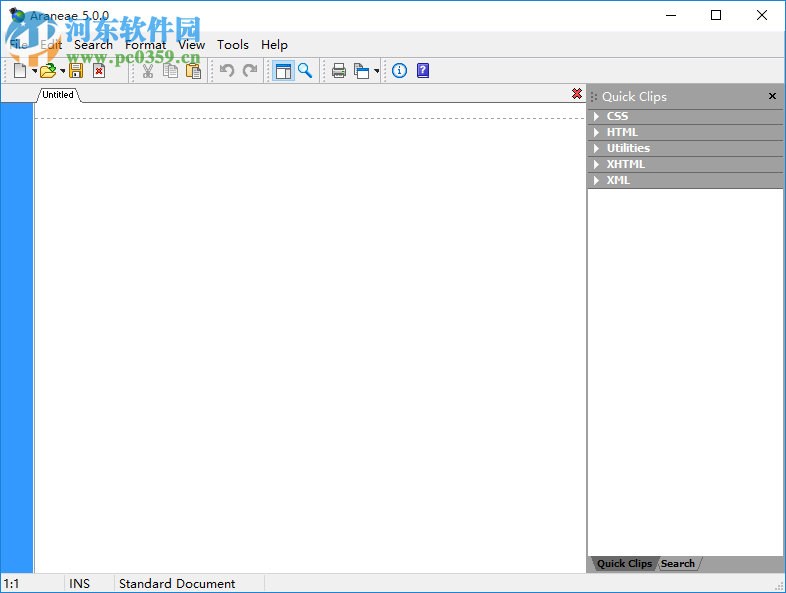Image resolution: width=786 pixels, height=593 pixels.
Task: Click the Standard Document status entry
Action: 177,583
